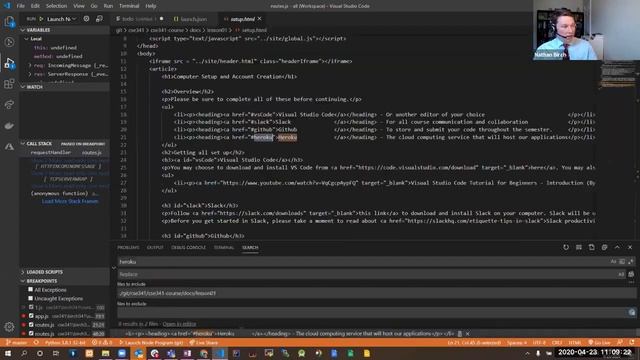Switch to the TERMINAL panel tab

click(x=224, y=247)
